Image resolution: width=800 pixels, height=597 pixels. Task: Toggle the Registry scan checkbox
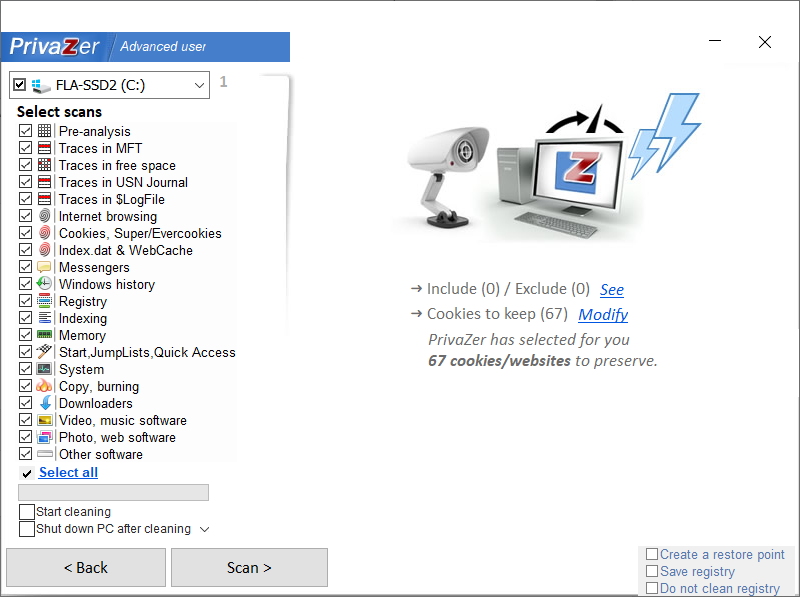pos(26,301)
